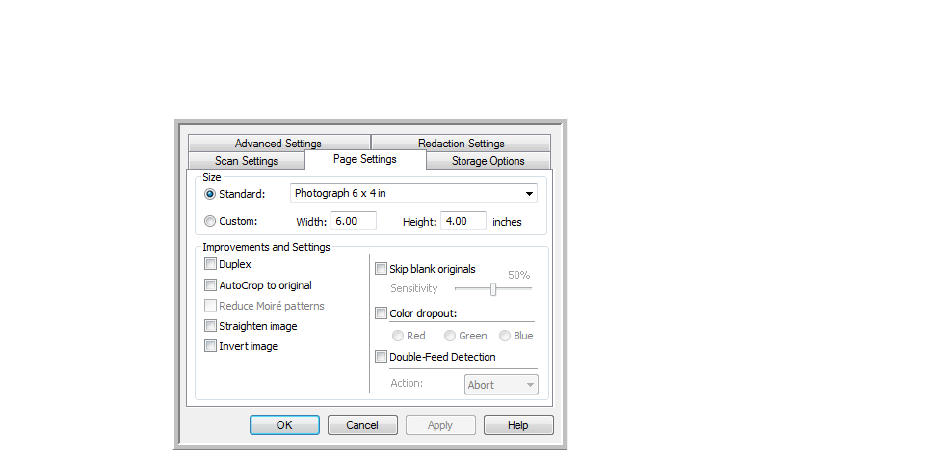936x450 pixels.
Task: Enable the Duplex checkbox
Action: pos(210,264)
